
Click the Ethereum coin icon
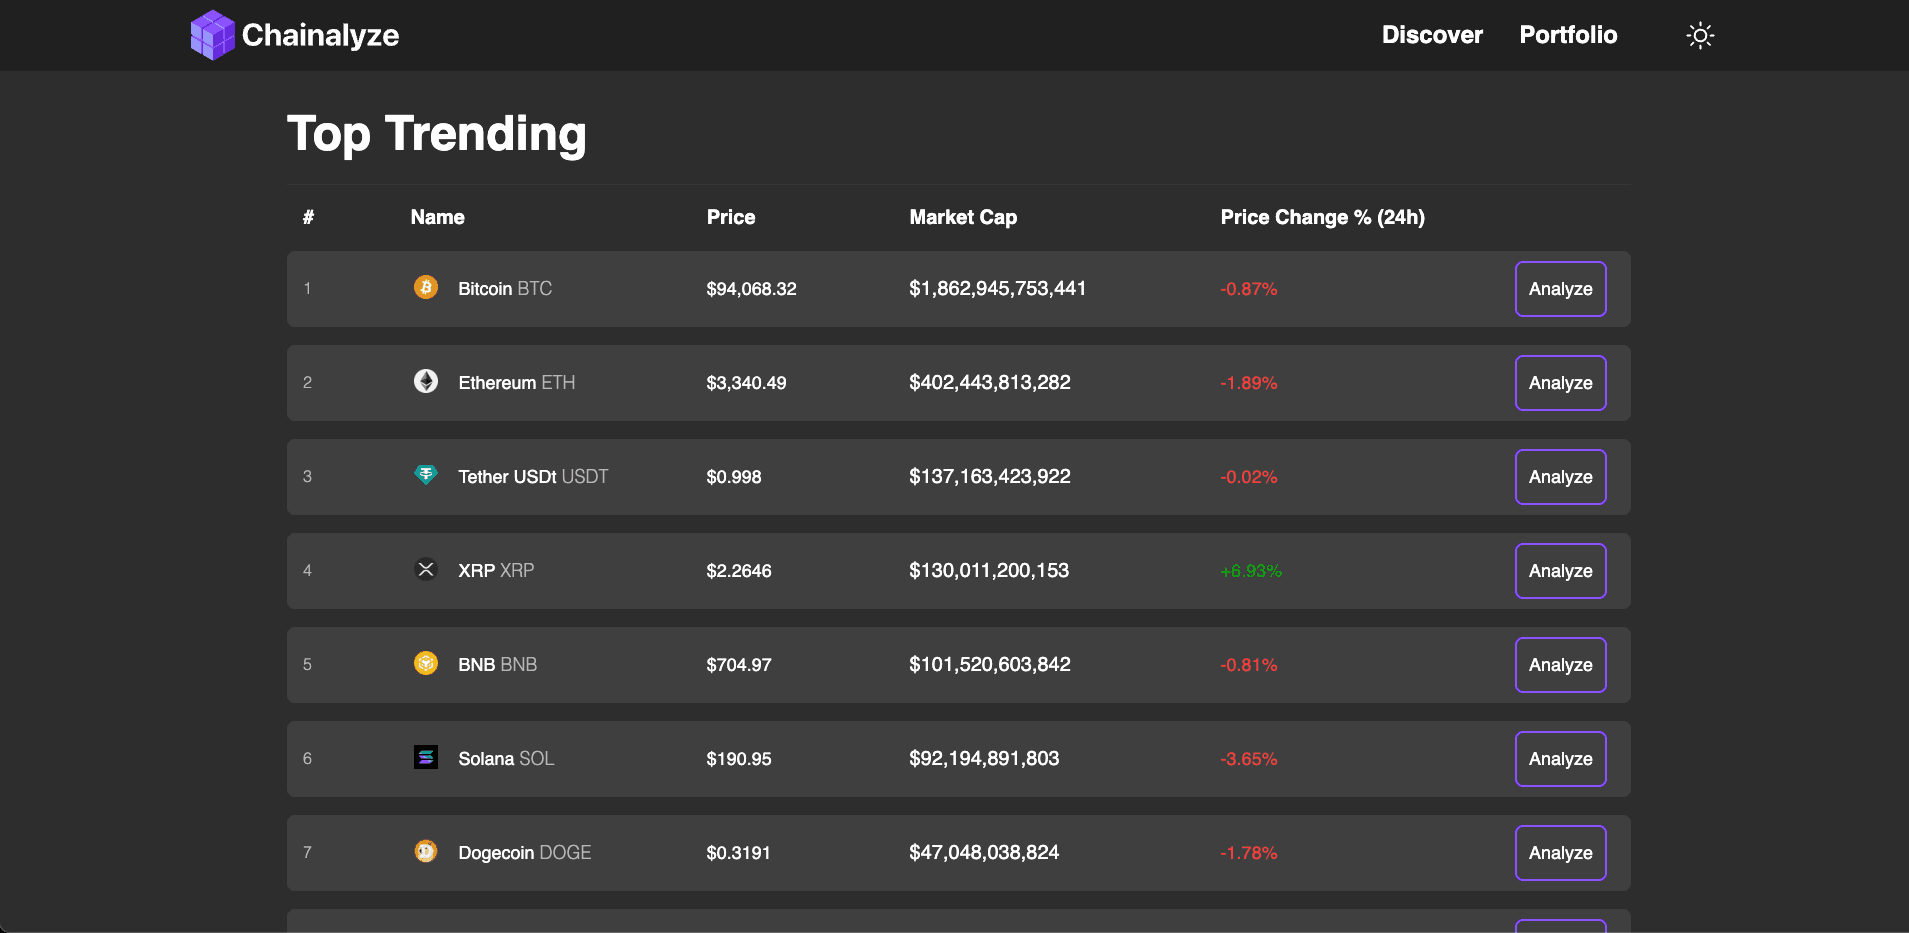click(426, 382)
